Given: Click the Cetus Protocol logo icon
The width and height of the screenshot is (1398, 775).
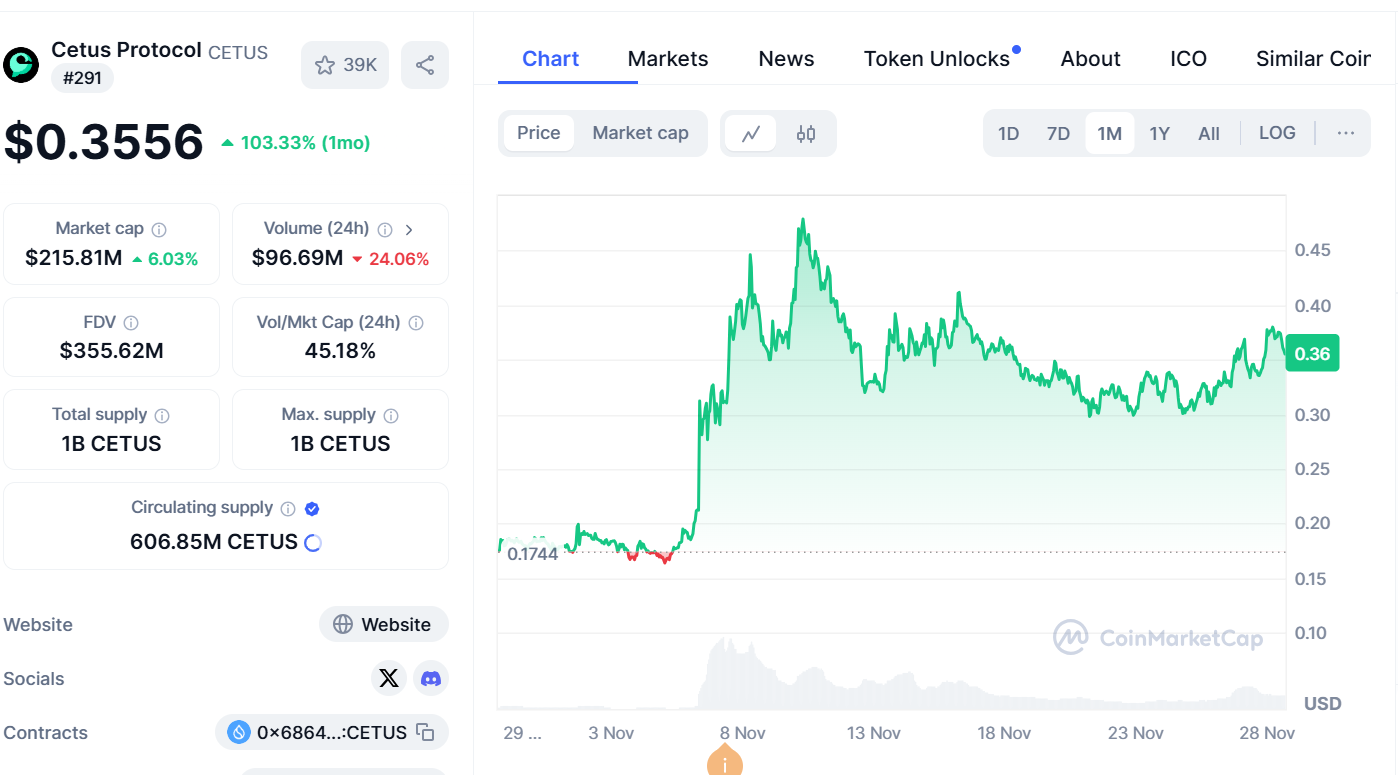Looking at the screenshot, I should 21,64.
